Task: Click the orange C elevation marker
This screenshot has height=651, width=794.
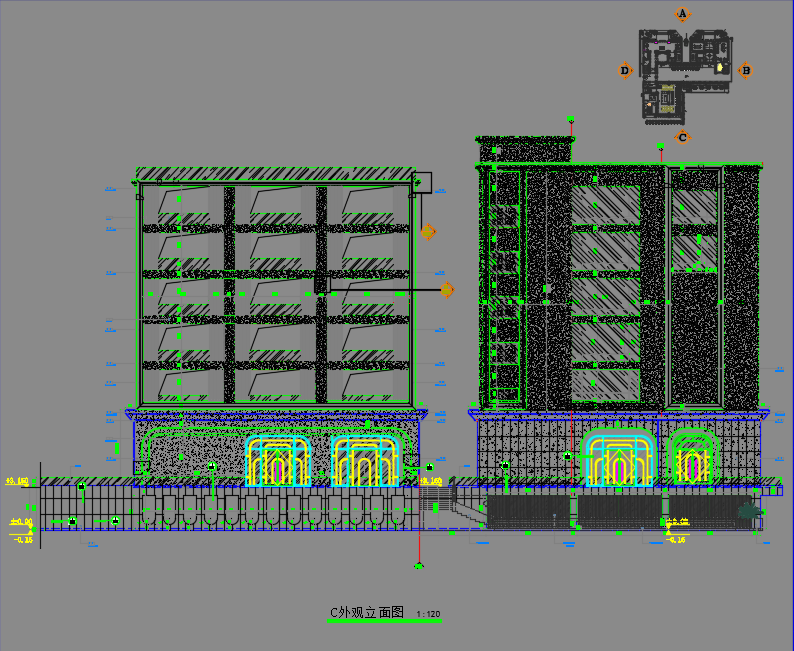Action: (x=683, y=137)
